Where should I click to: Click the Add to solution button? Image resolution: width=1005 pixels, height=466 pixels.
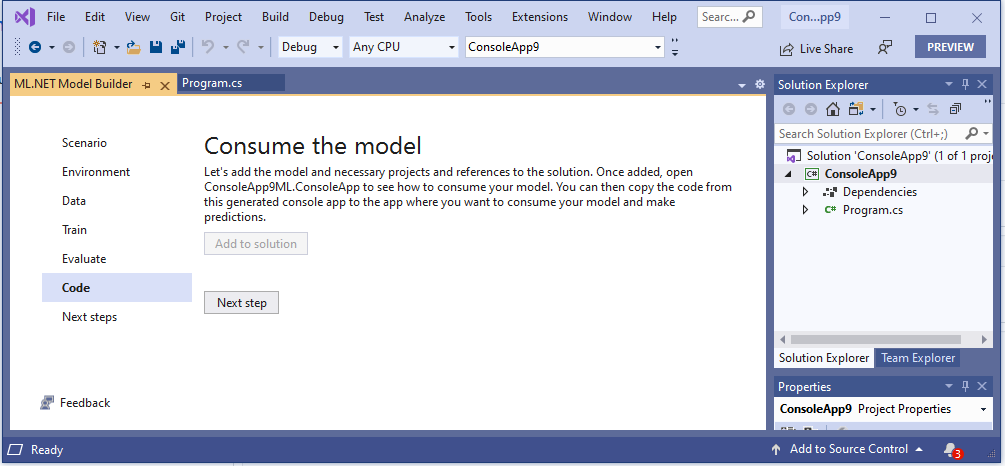click(x=256, y=244)
